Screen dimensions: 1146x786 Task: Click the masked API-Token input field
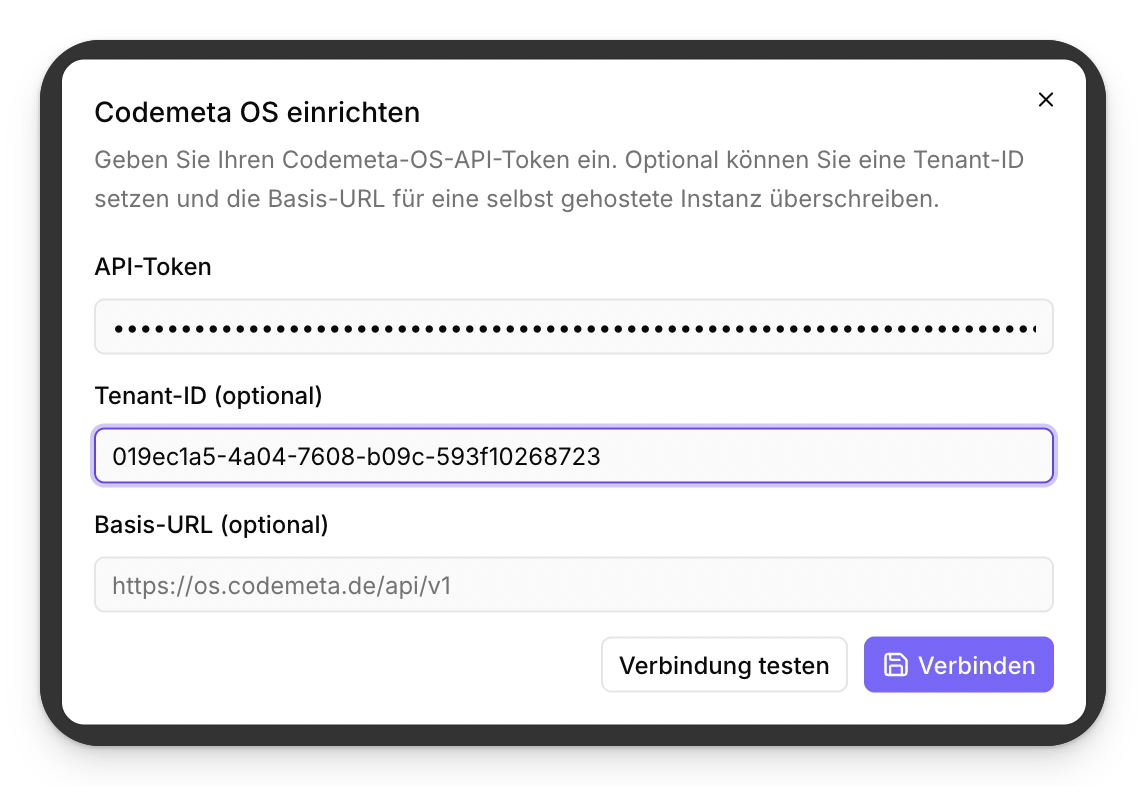pos(574,327)
